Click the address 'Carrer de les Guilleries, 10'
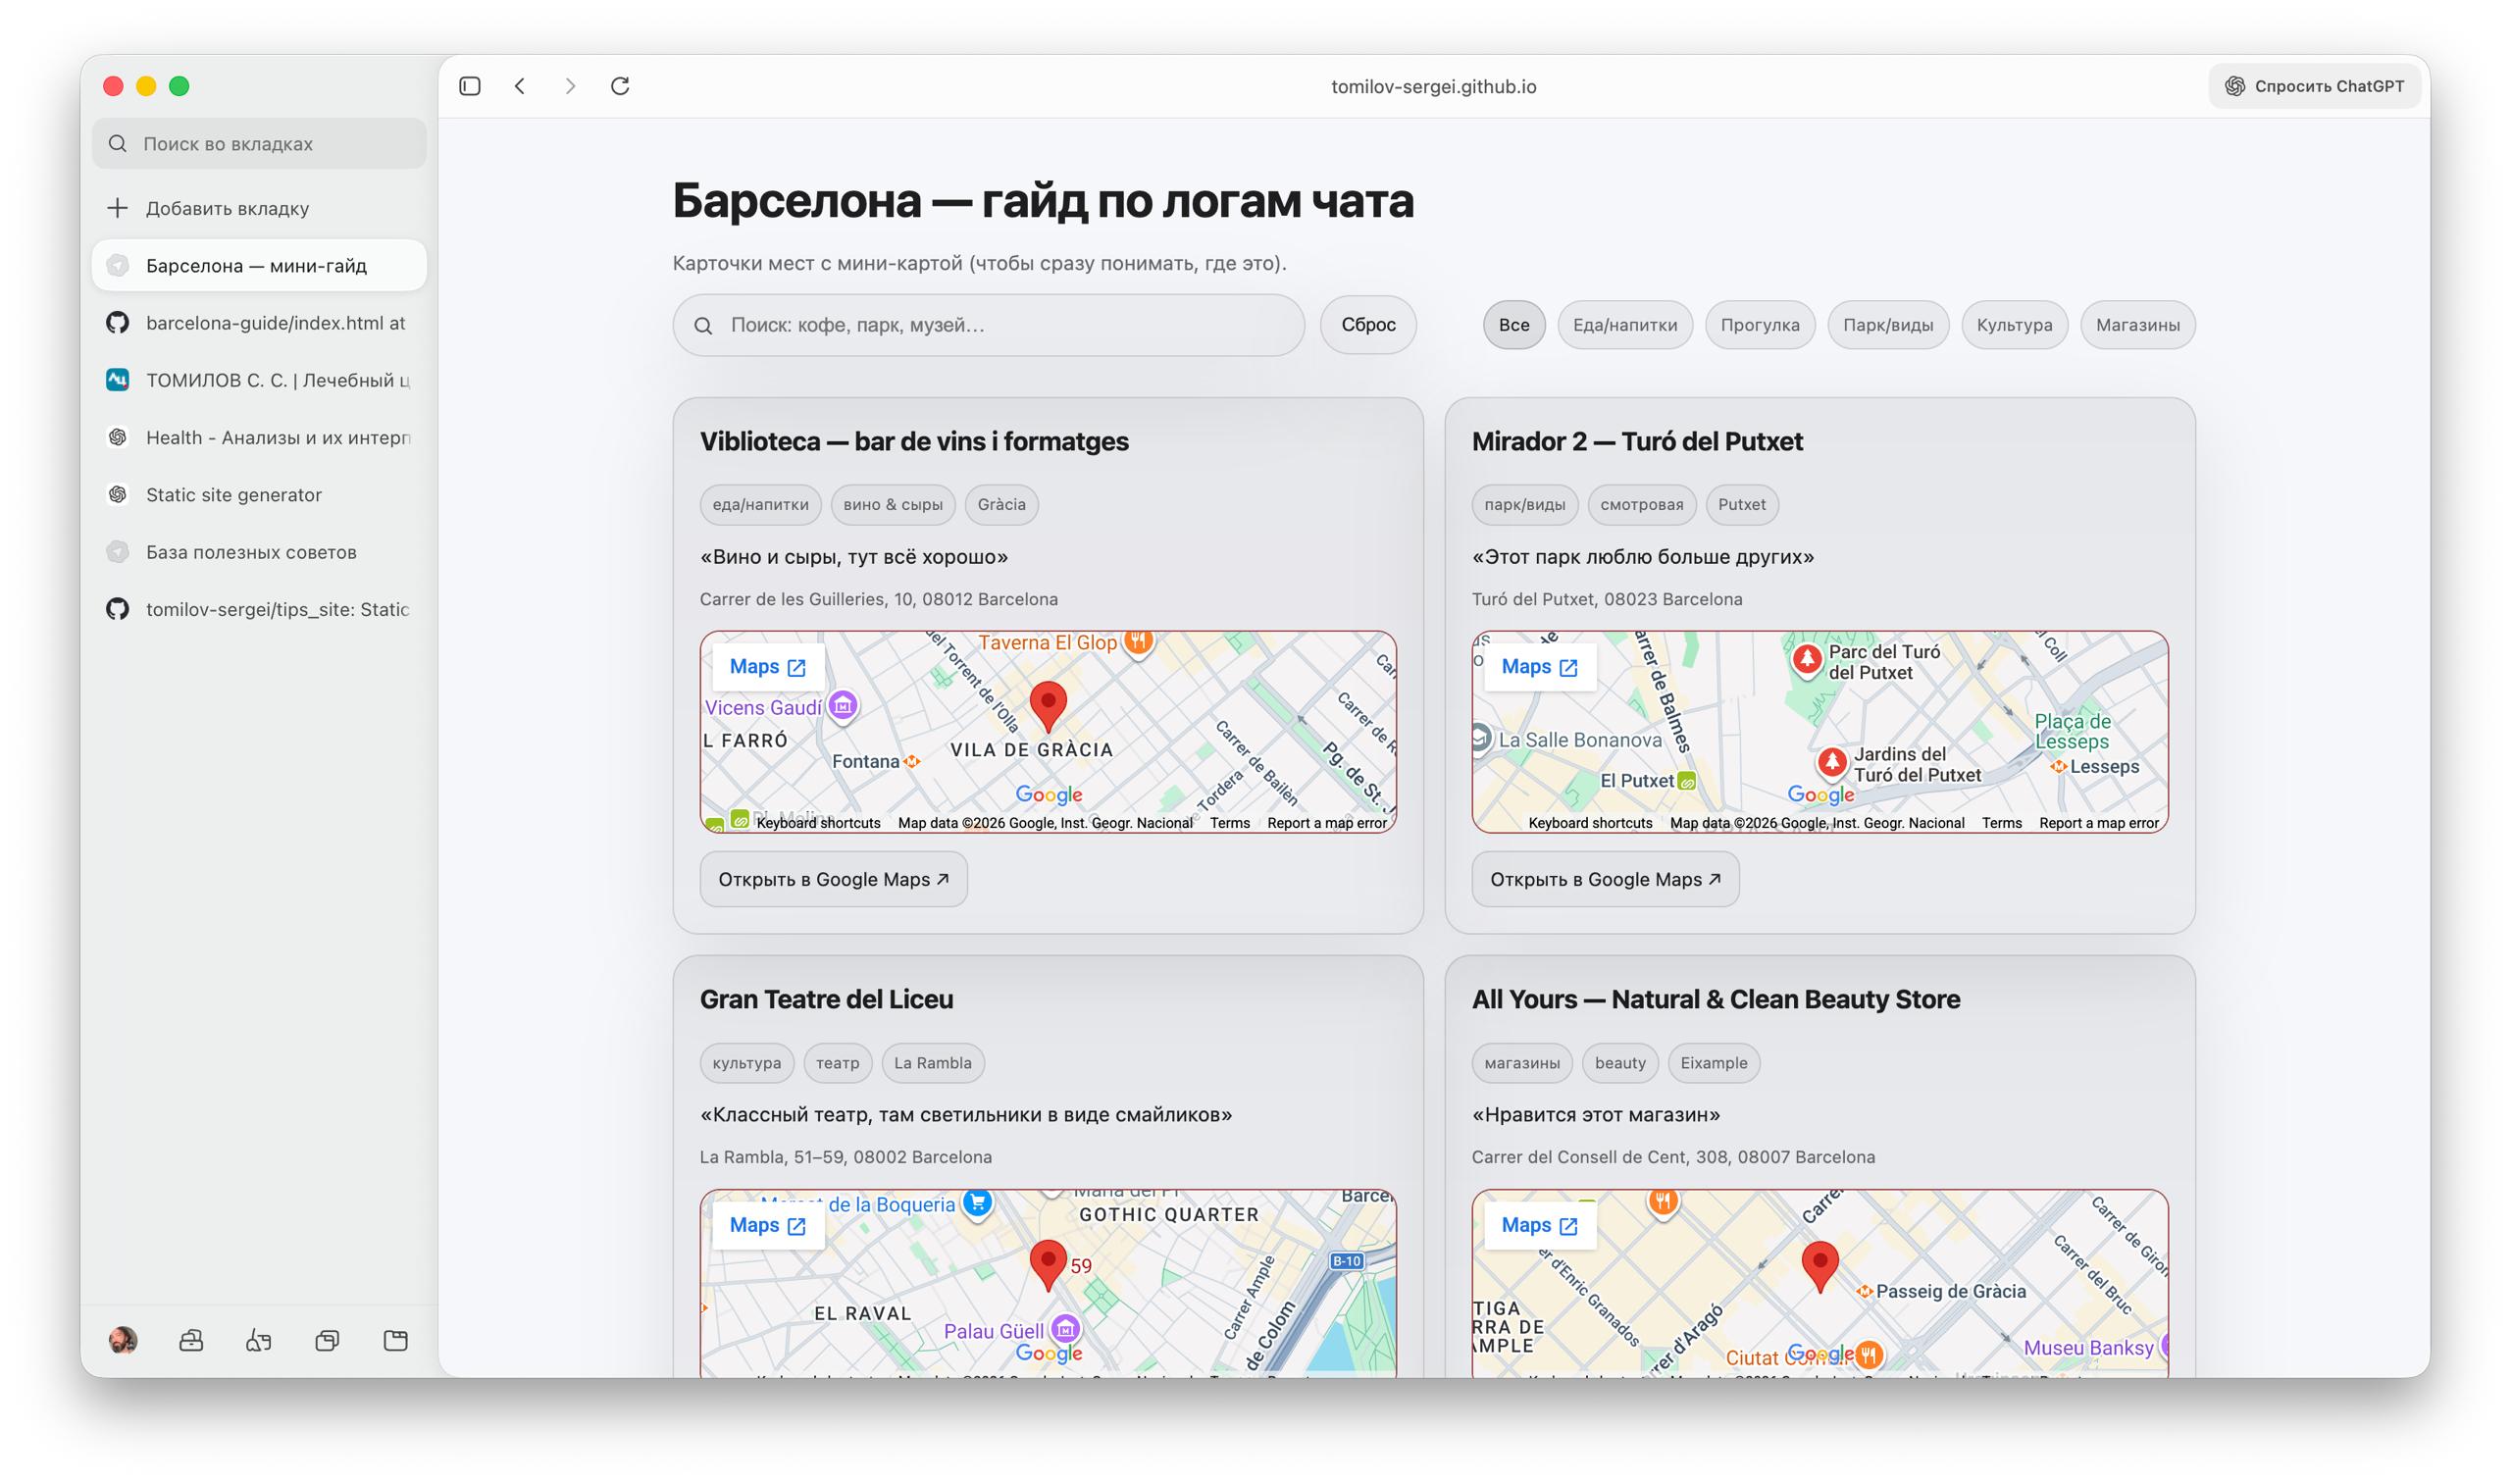The image size is (2511, 1484). tap(879, 599)
